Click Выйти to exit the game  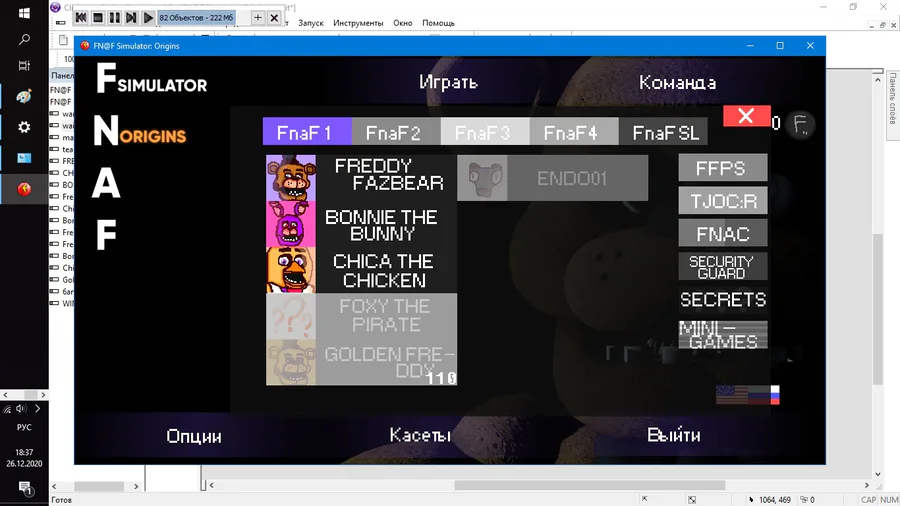[673, 435]
